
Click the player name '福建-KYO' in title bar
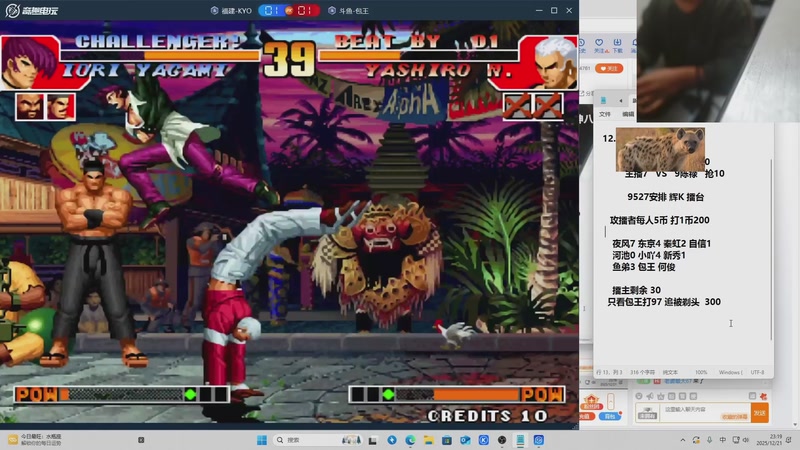[236, 11]
